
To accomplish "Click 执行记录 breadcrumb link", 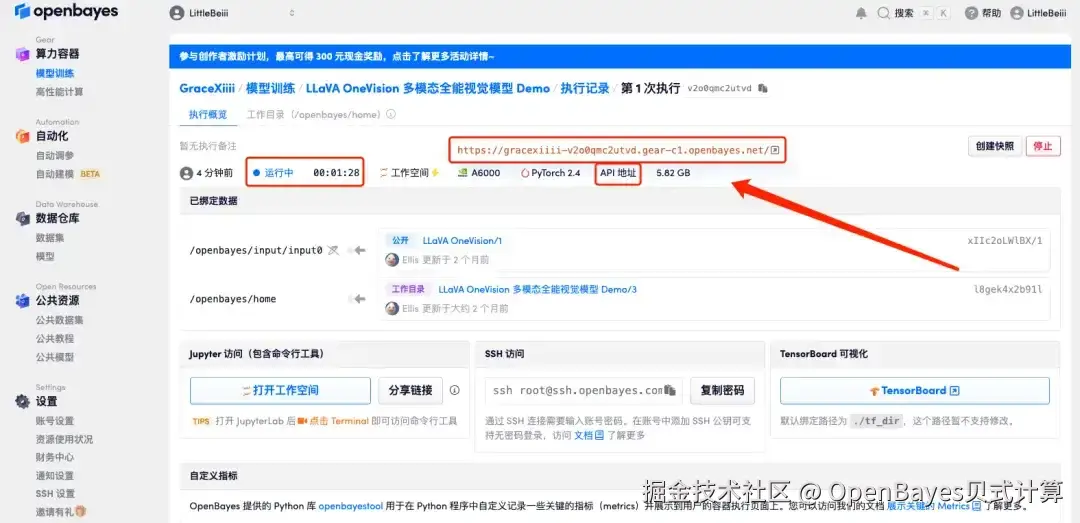I will click(585, 89).
